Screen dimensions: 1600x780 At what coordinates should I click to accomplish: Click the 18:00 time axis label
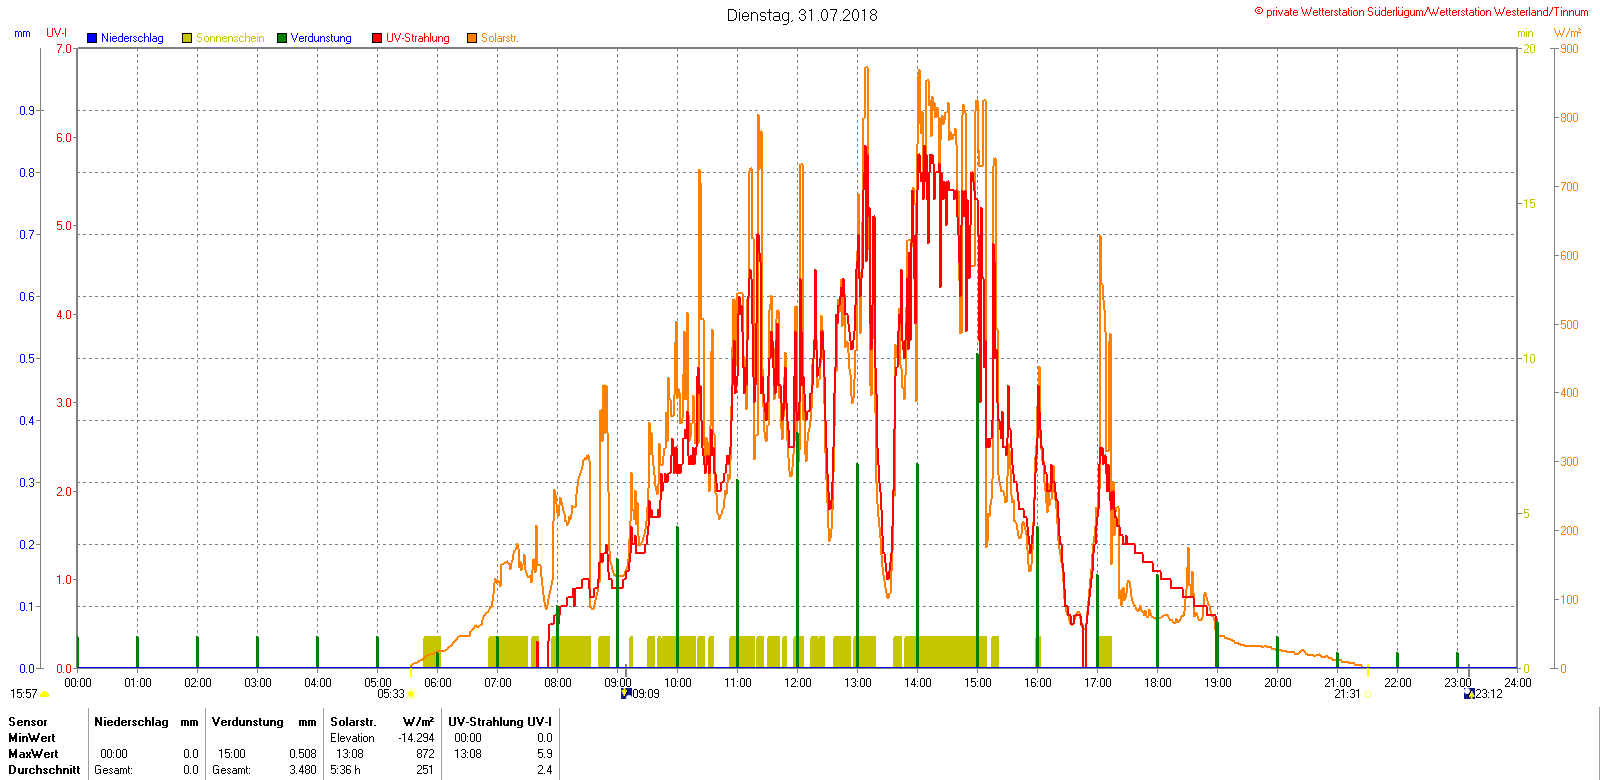1158,683
